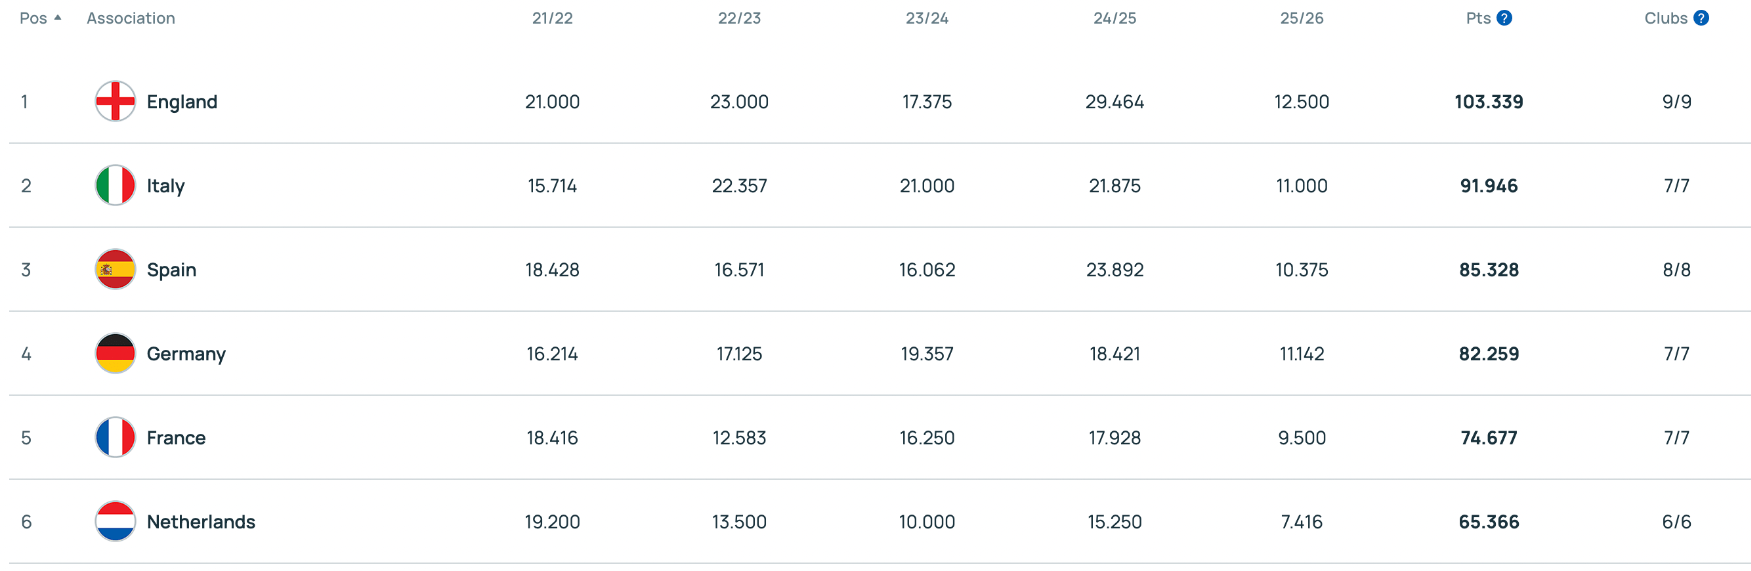Select the 24/25 season column header
This screenshot has width=1751, height=571.
point(1114,18)
